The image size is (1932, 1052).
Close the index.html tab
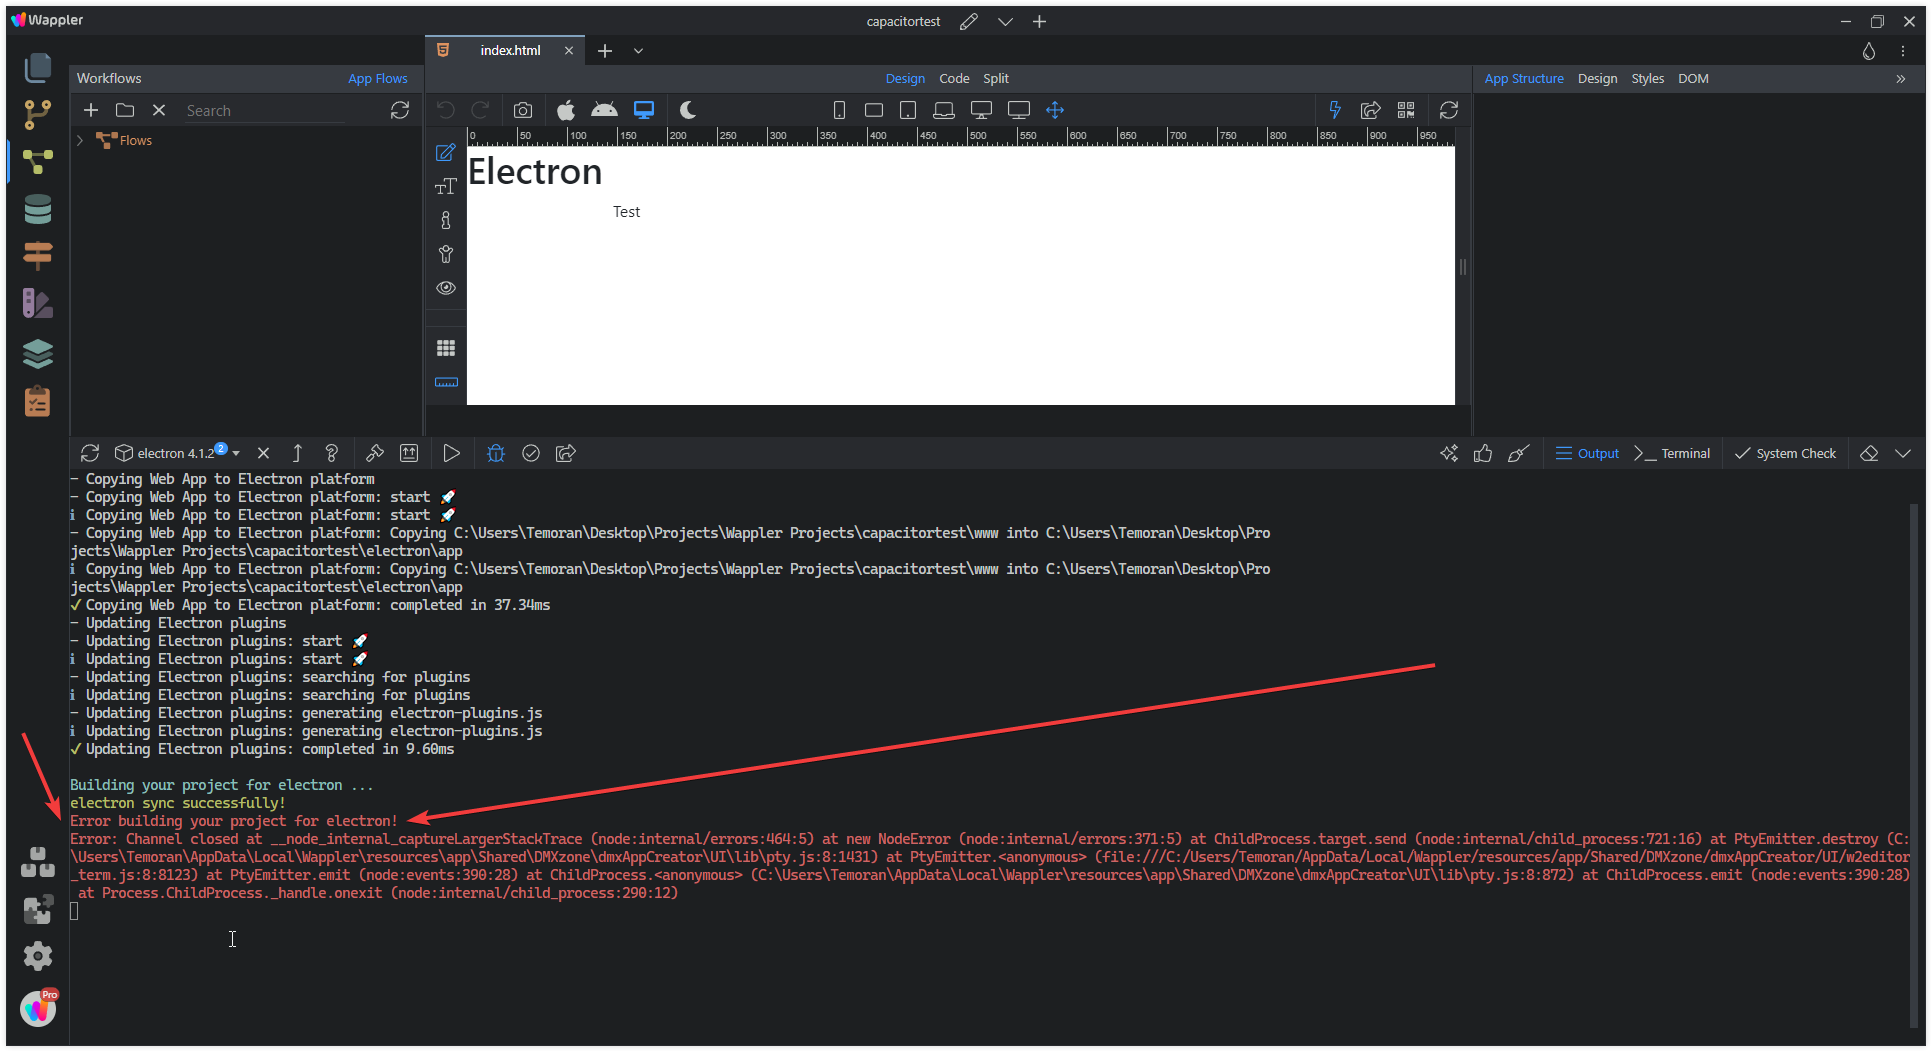(569, 51)
